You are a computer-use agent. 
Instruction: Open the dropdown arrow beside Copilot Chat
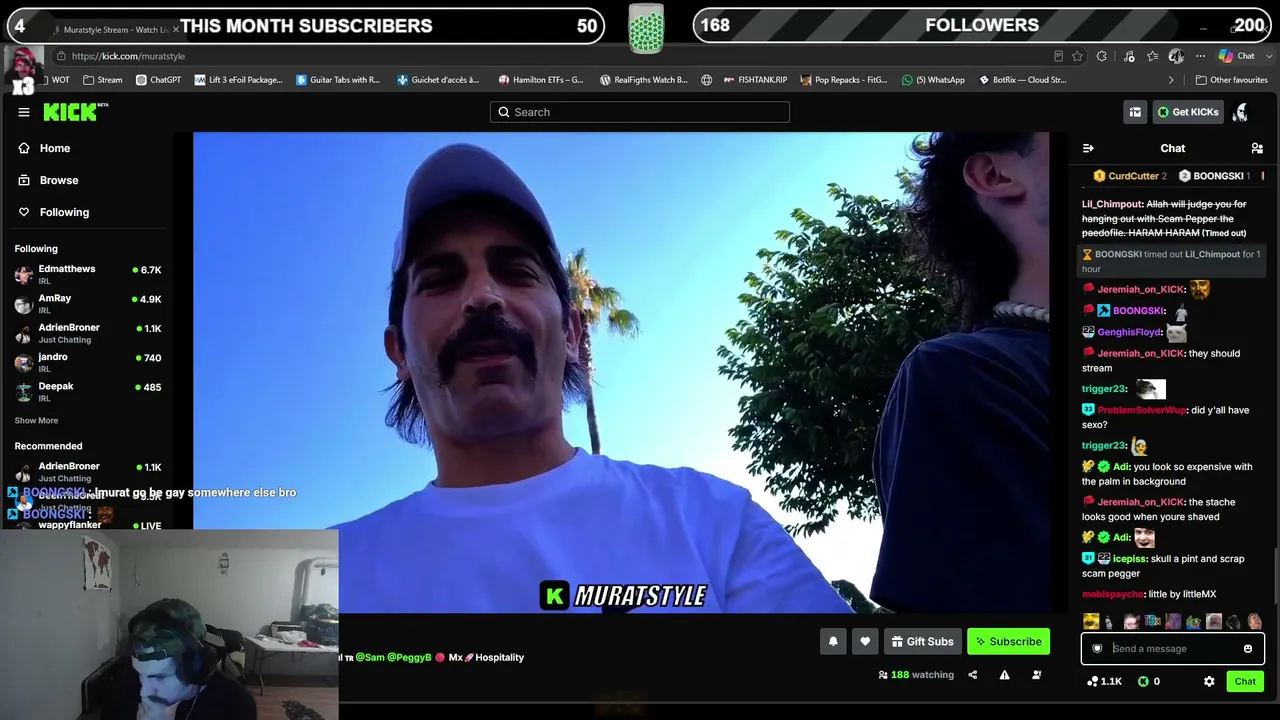coord(1267,56)
